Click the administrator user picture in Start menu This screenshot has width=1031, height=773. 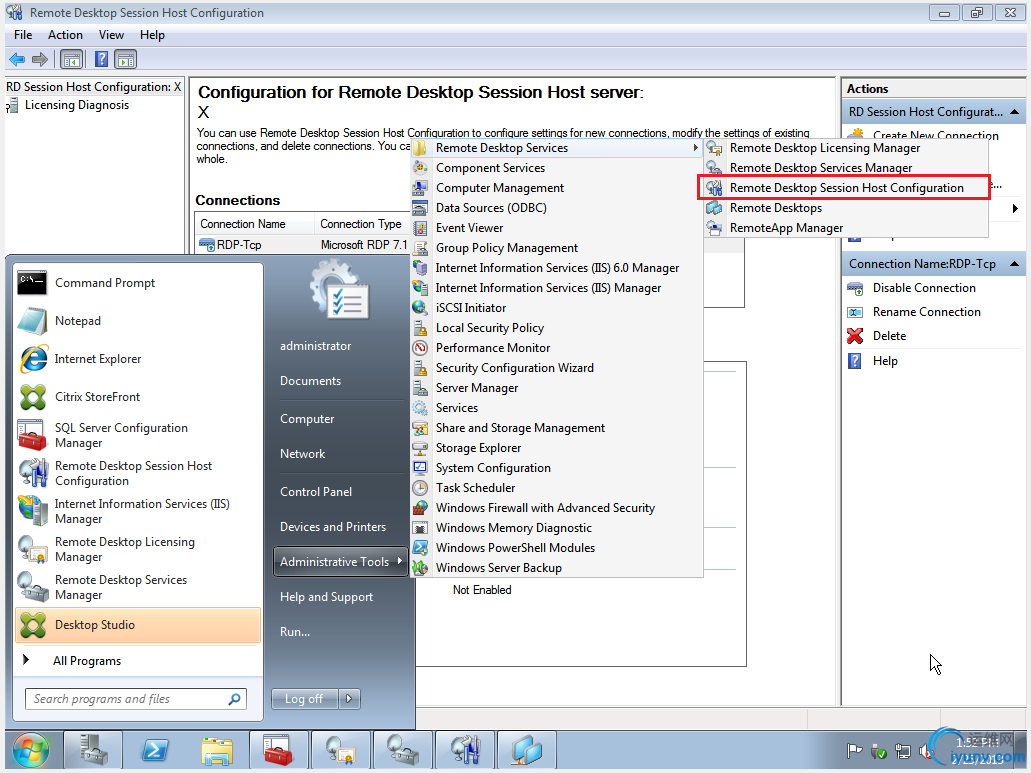[340, 291]
